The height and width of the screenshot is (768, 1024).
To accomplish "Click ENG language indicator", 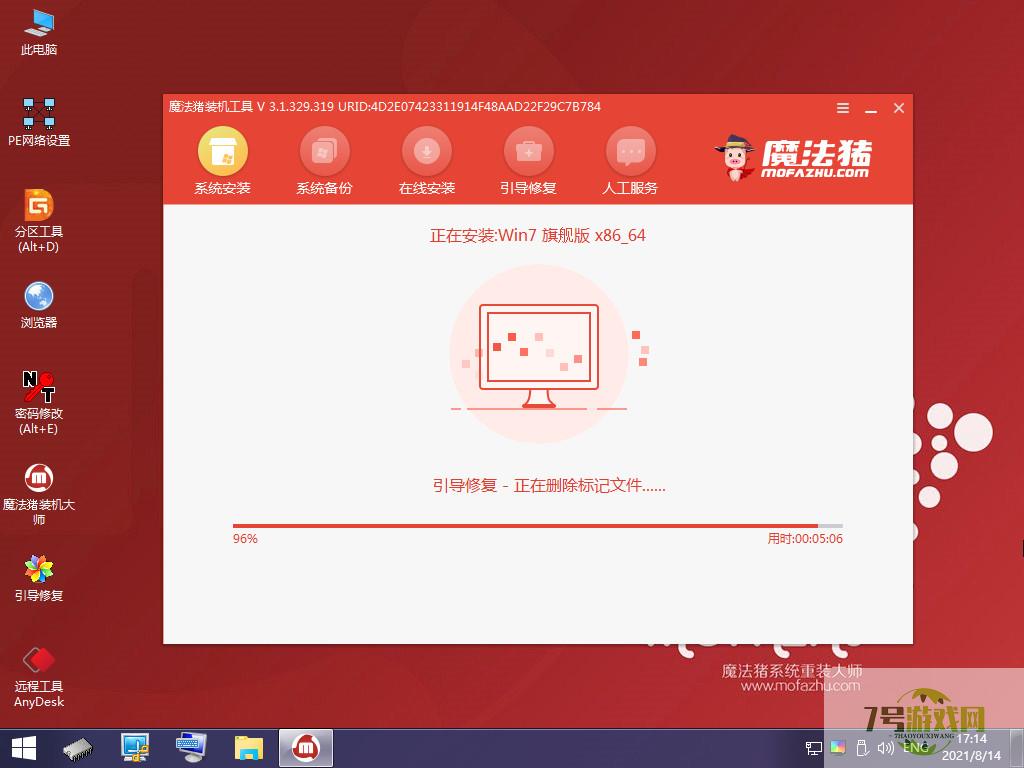I will pos(916,748).
